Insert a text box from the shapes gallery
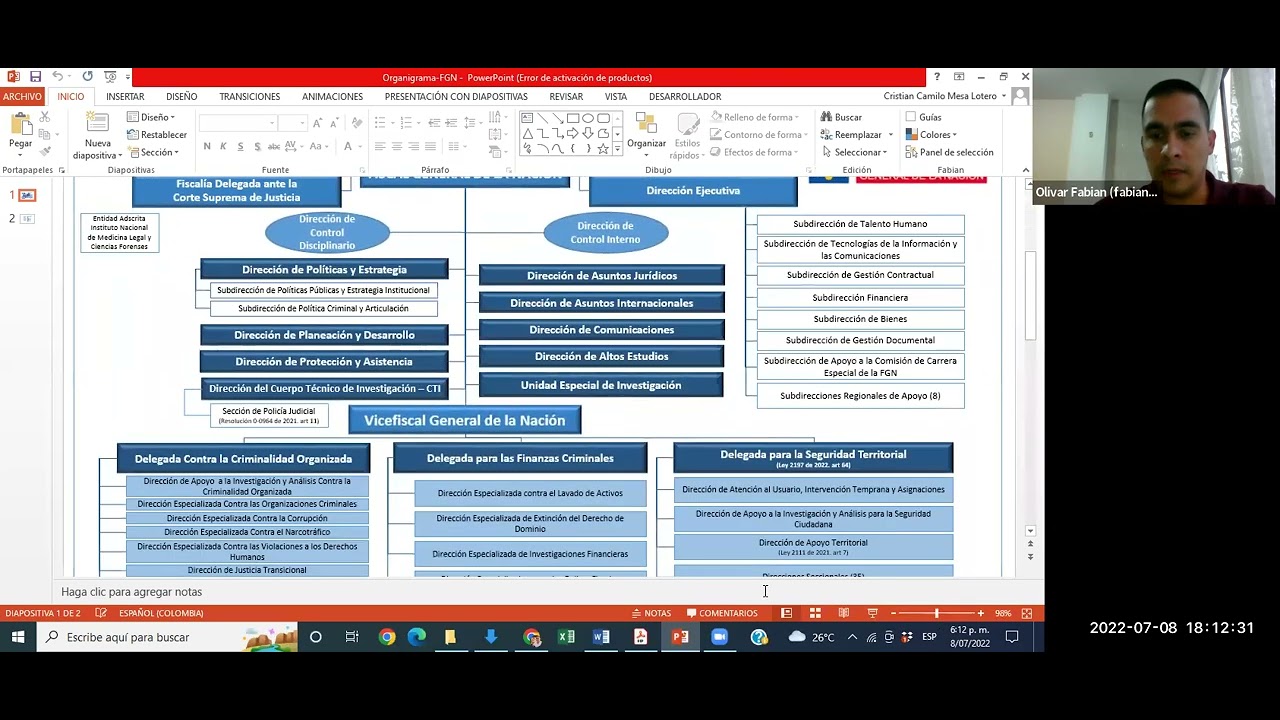1280x720 pixels. pyautogui.click(x=527, y=118)
